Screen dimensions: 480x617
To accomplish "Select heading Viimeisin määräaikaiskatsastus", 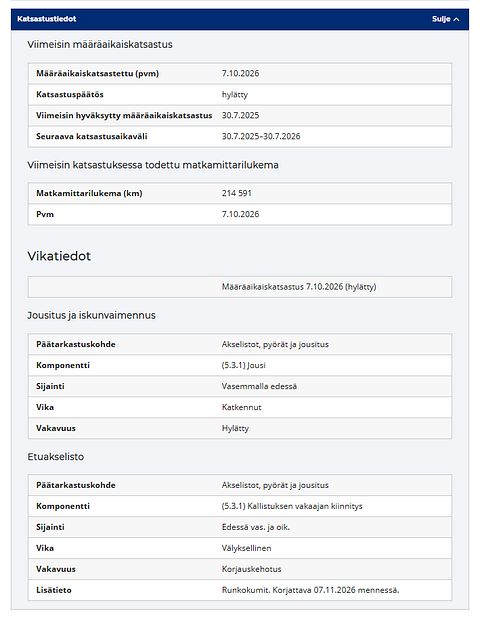I will [100, 44].
